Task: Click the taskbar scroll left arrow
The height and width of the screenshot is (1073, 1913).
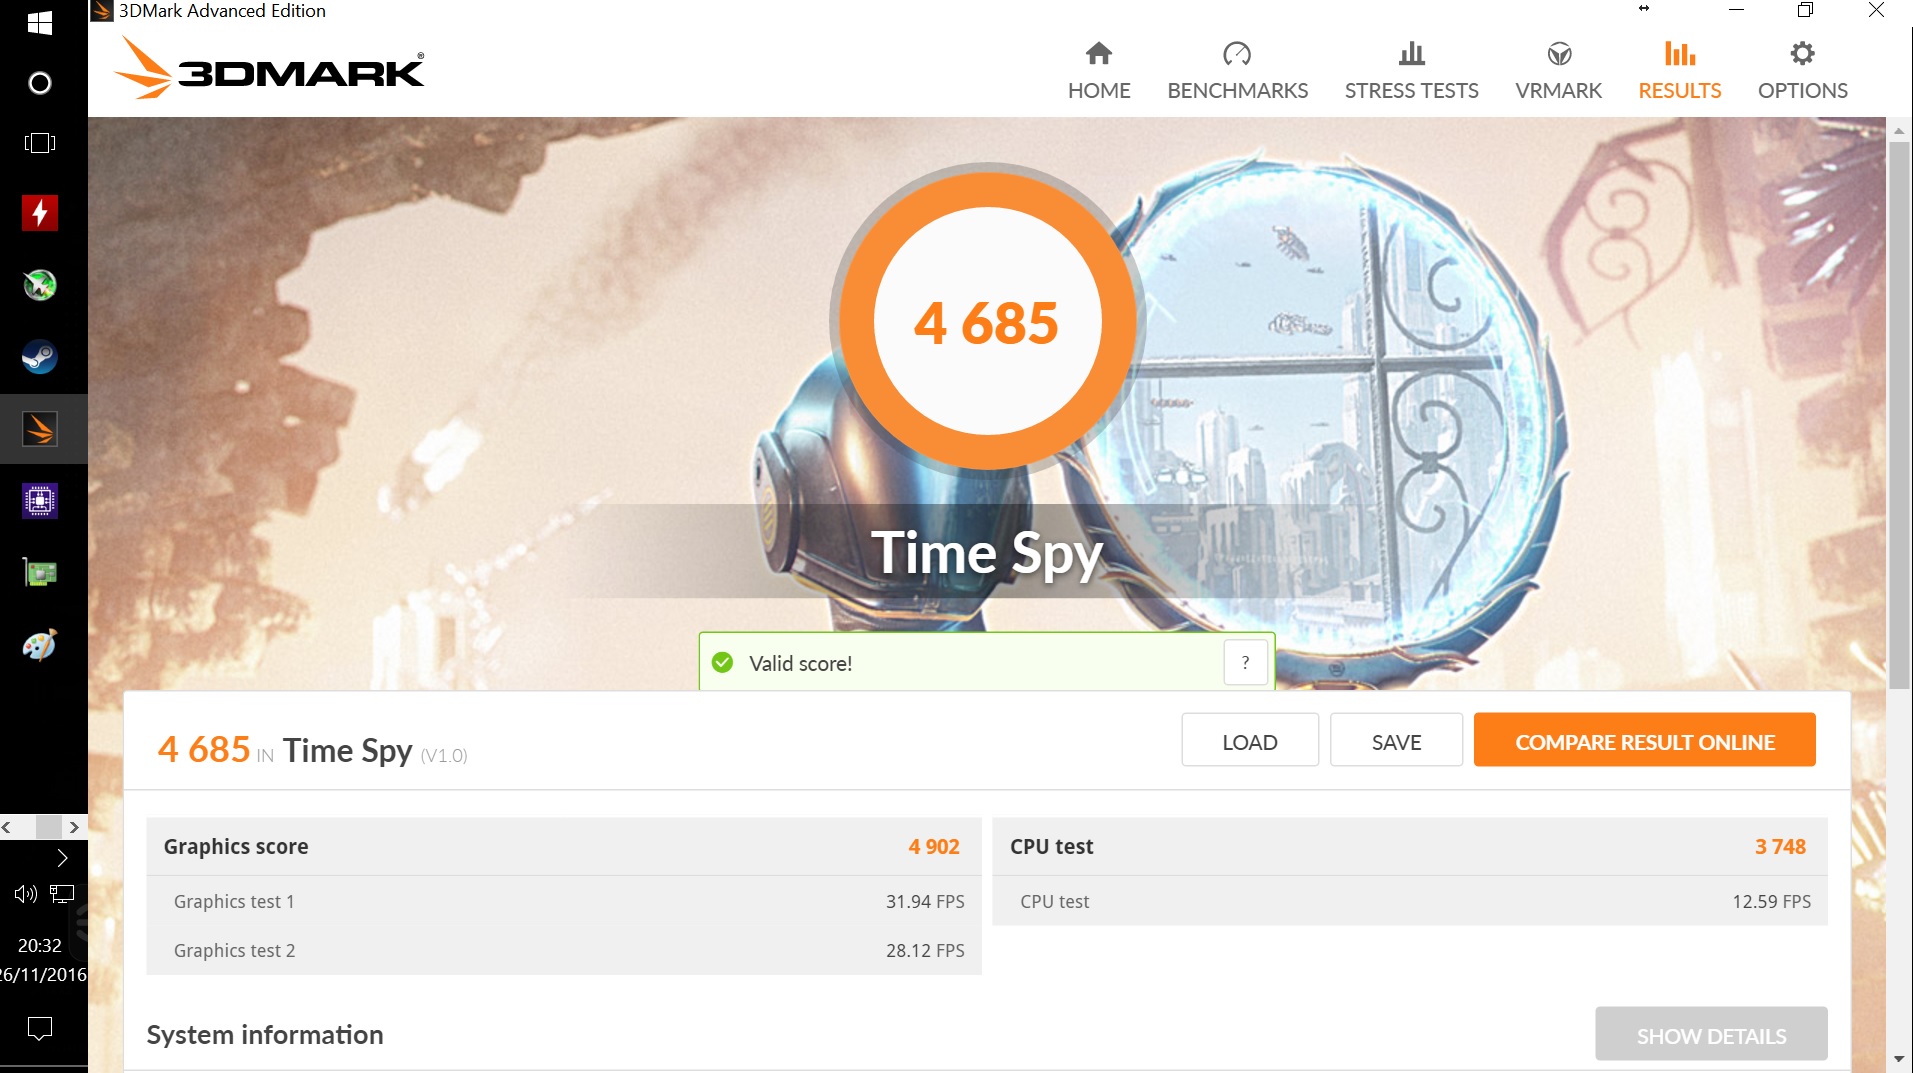Action: click(x=7, y=827)
